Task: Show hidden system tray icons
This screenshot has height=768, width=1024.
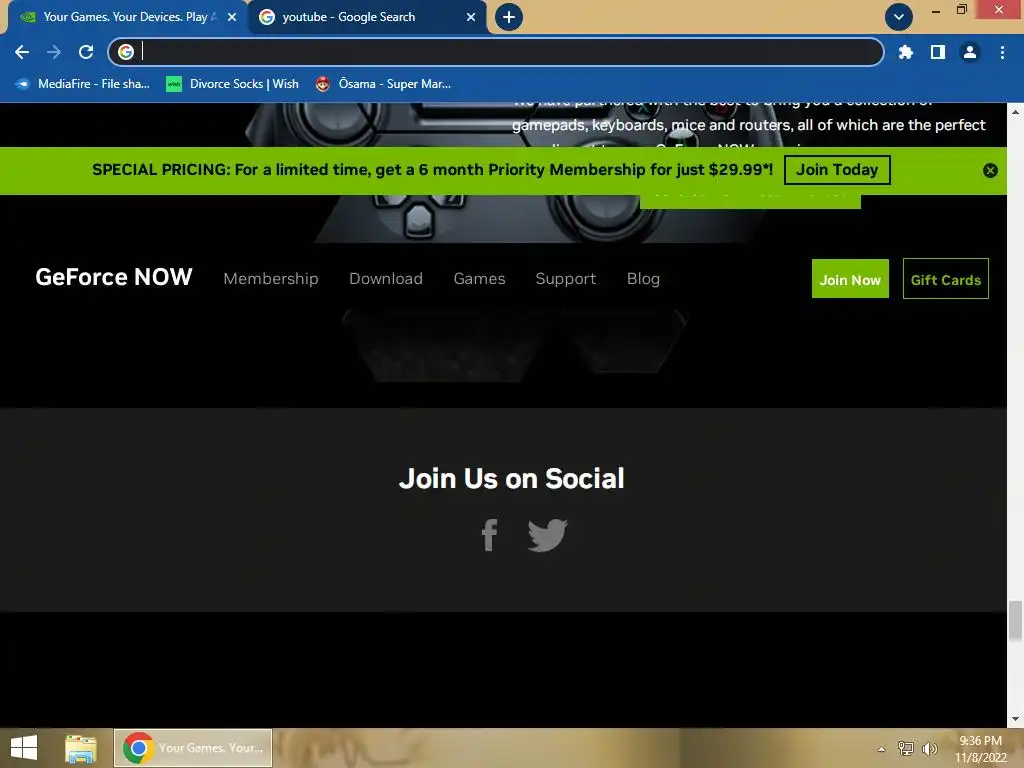Action: [882, 748]
